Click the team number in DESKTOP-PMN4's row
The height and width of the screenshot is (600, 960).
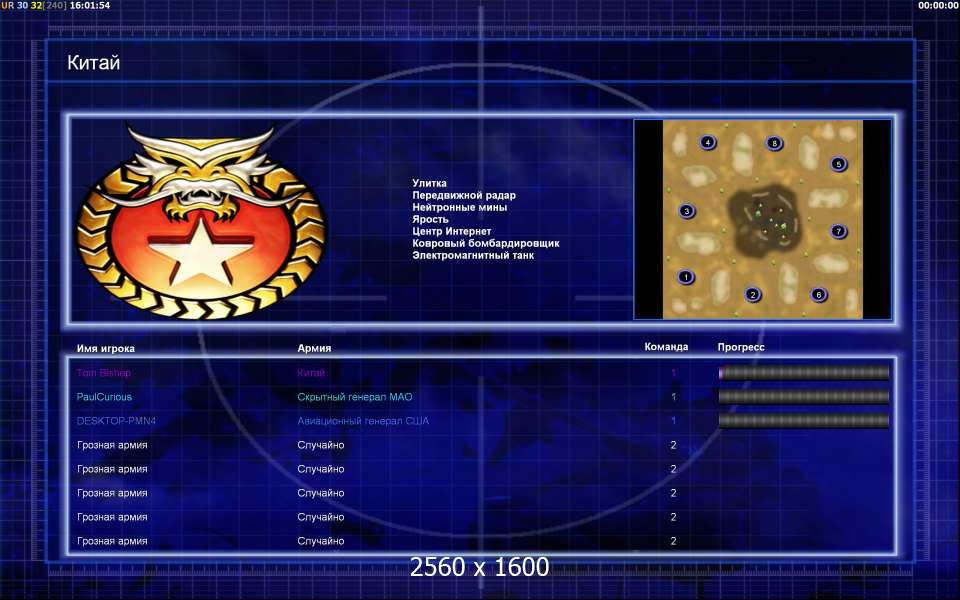click(673, 421)
